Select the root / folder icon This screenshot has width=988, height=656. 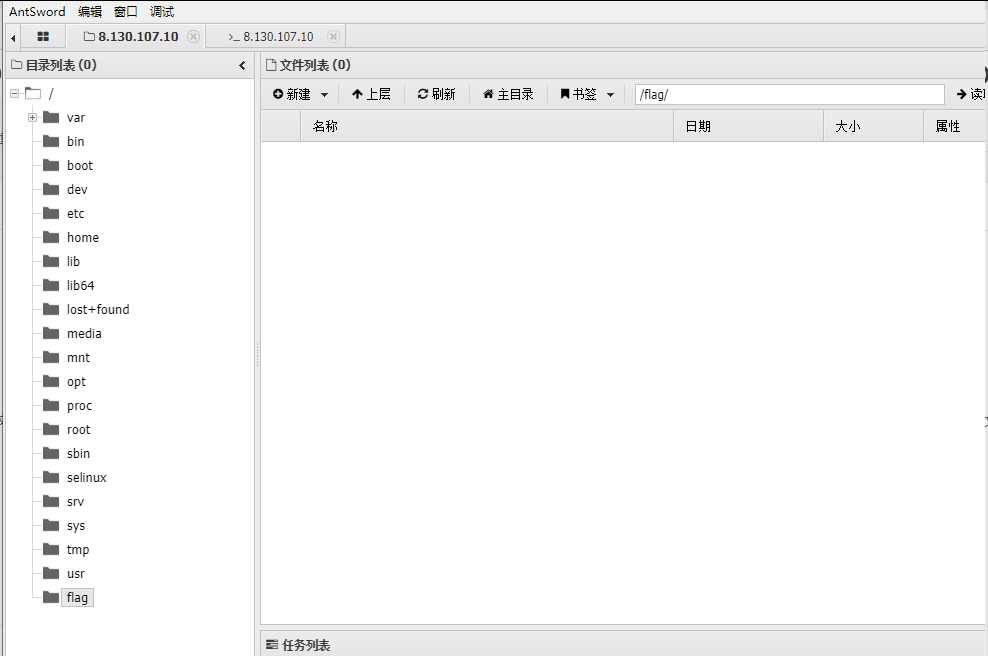coord(33,94)
